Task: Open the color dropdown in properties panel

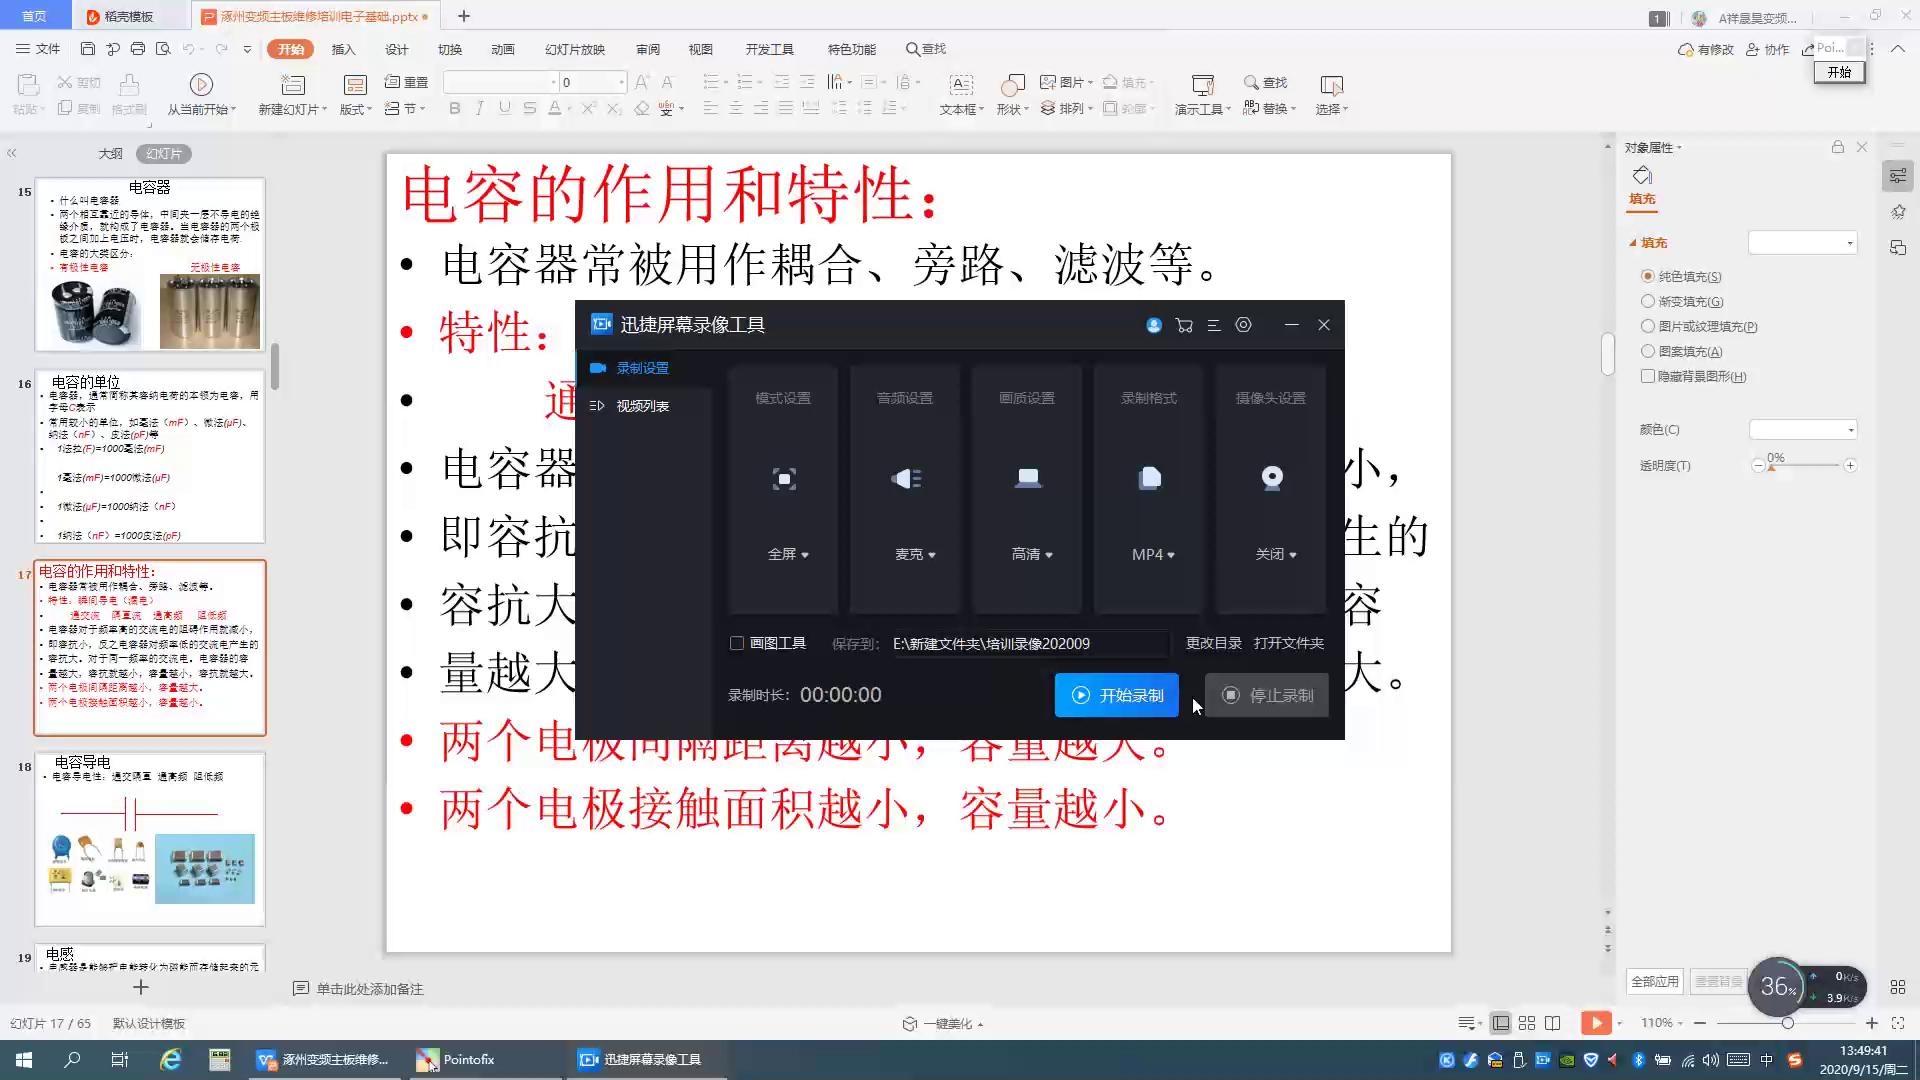Action: [1803, 430]
